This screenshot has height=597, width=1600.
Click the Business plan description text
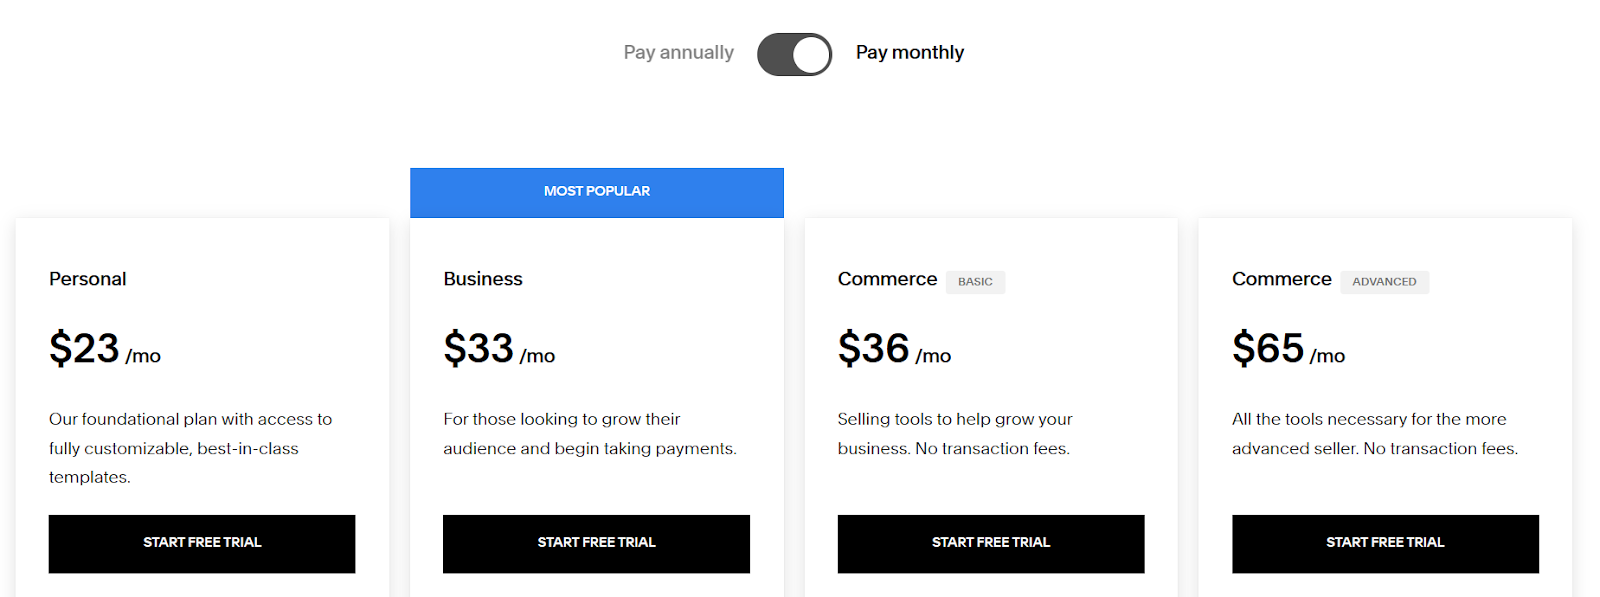590,434
